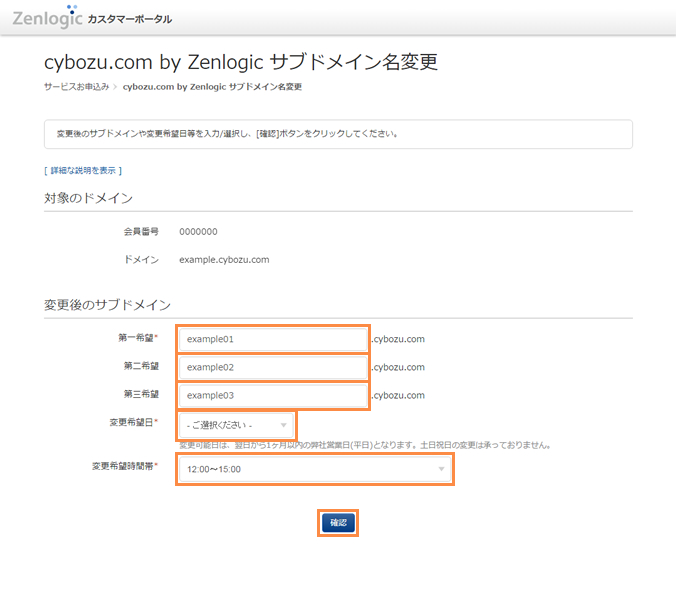Click the current breadcrumb サブドメイン名変更
The width and height of the screenshot is (676, 595).
(x=212, y=87)
